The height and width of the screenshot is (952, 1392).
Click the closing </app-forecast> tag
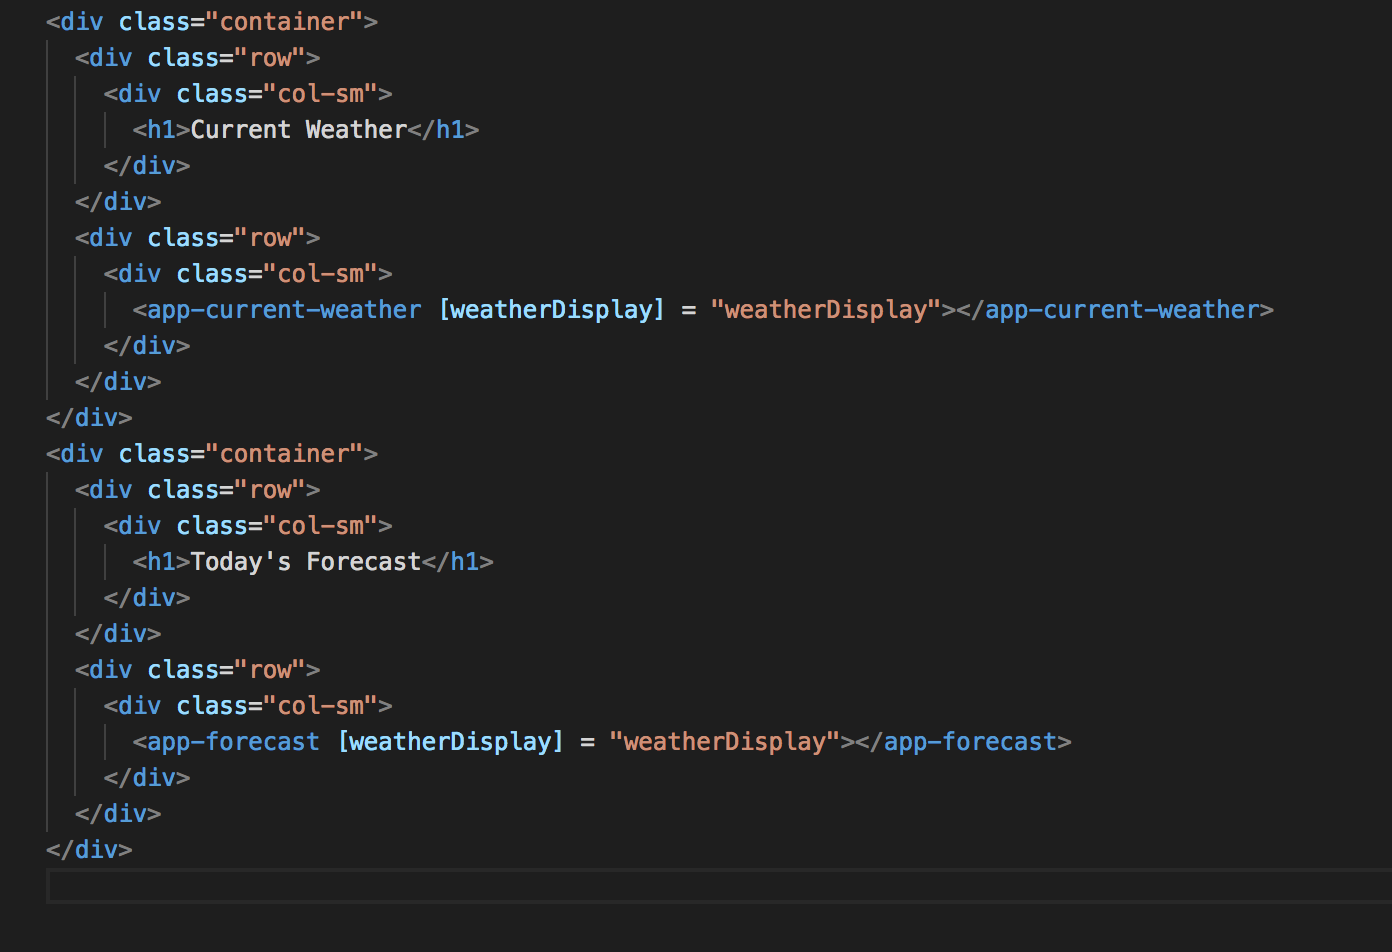[x=964, y=742]
